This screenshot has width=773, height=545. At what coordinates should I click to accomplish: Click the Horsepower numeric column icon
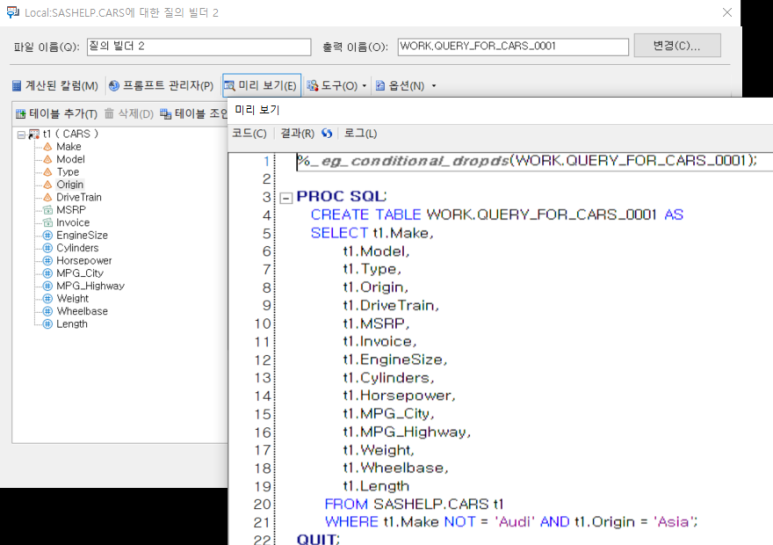(x=47, y=261)
